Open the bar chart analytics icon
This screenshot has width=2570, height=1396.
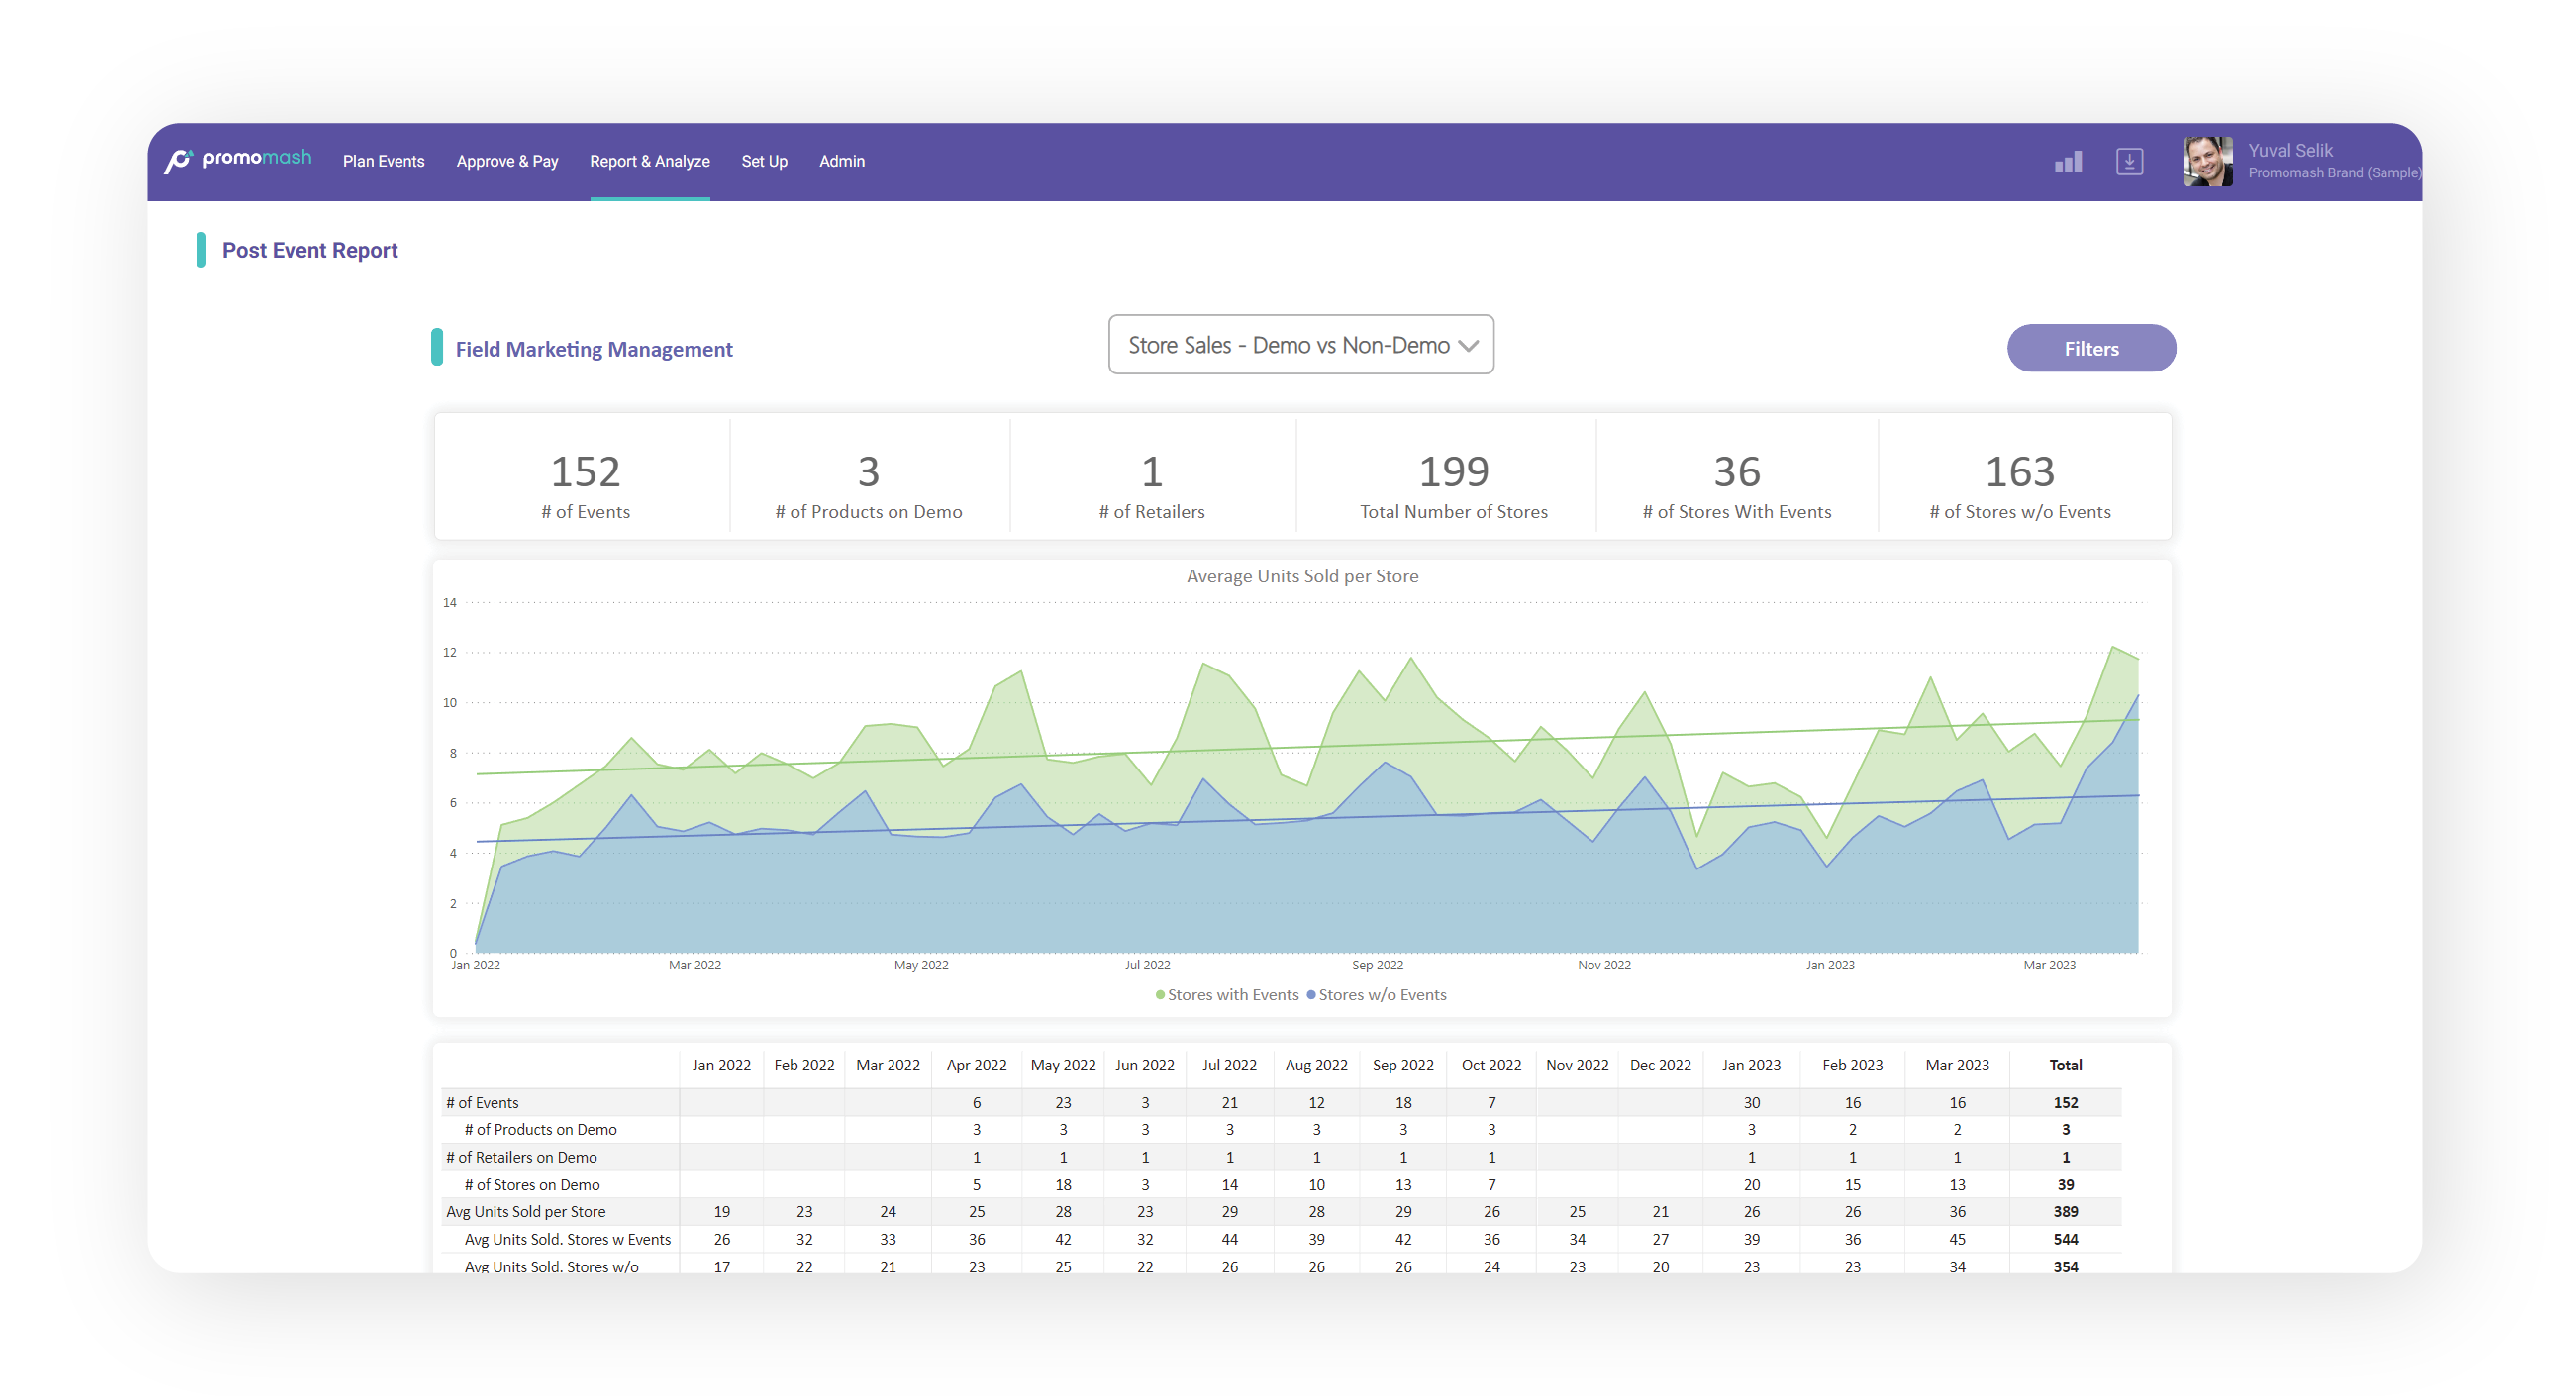pyautogui.click(x=2068, y=161)
